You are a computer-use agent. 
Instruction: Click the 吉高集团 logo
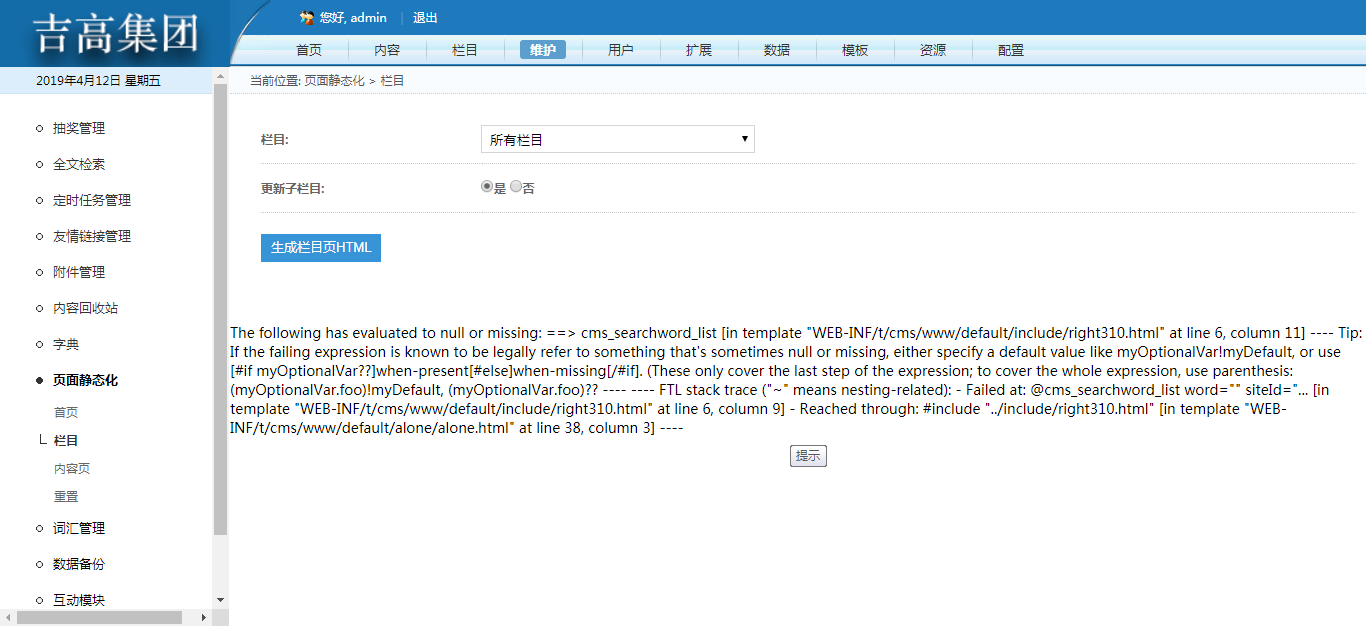point(116,34)
